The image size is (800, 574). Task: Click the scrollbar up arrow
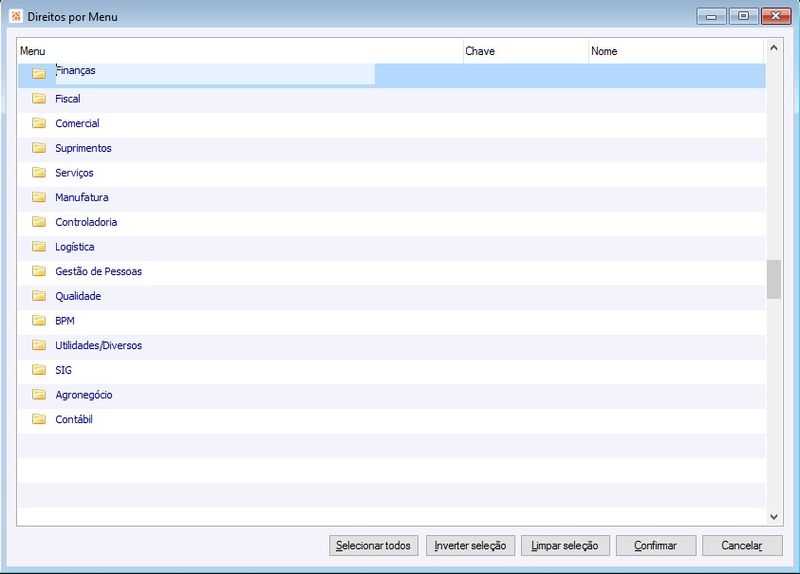[x=773, y=48]
